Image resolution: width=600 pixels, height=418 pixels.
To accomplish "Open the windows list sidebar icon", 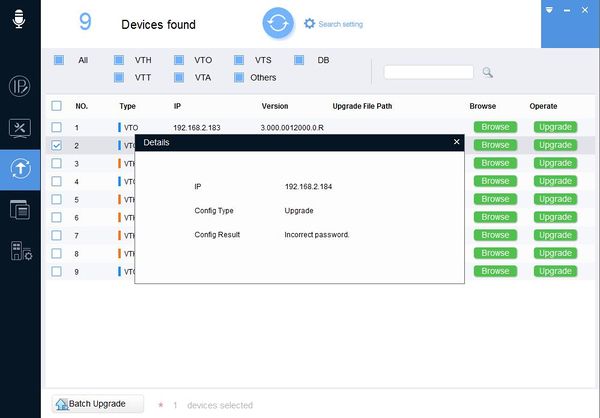I will [20, 210].
